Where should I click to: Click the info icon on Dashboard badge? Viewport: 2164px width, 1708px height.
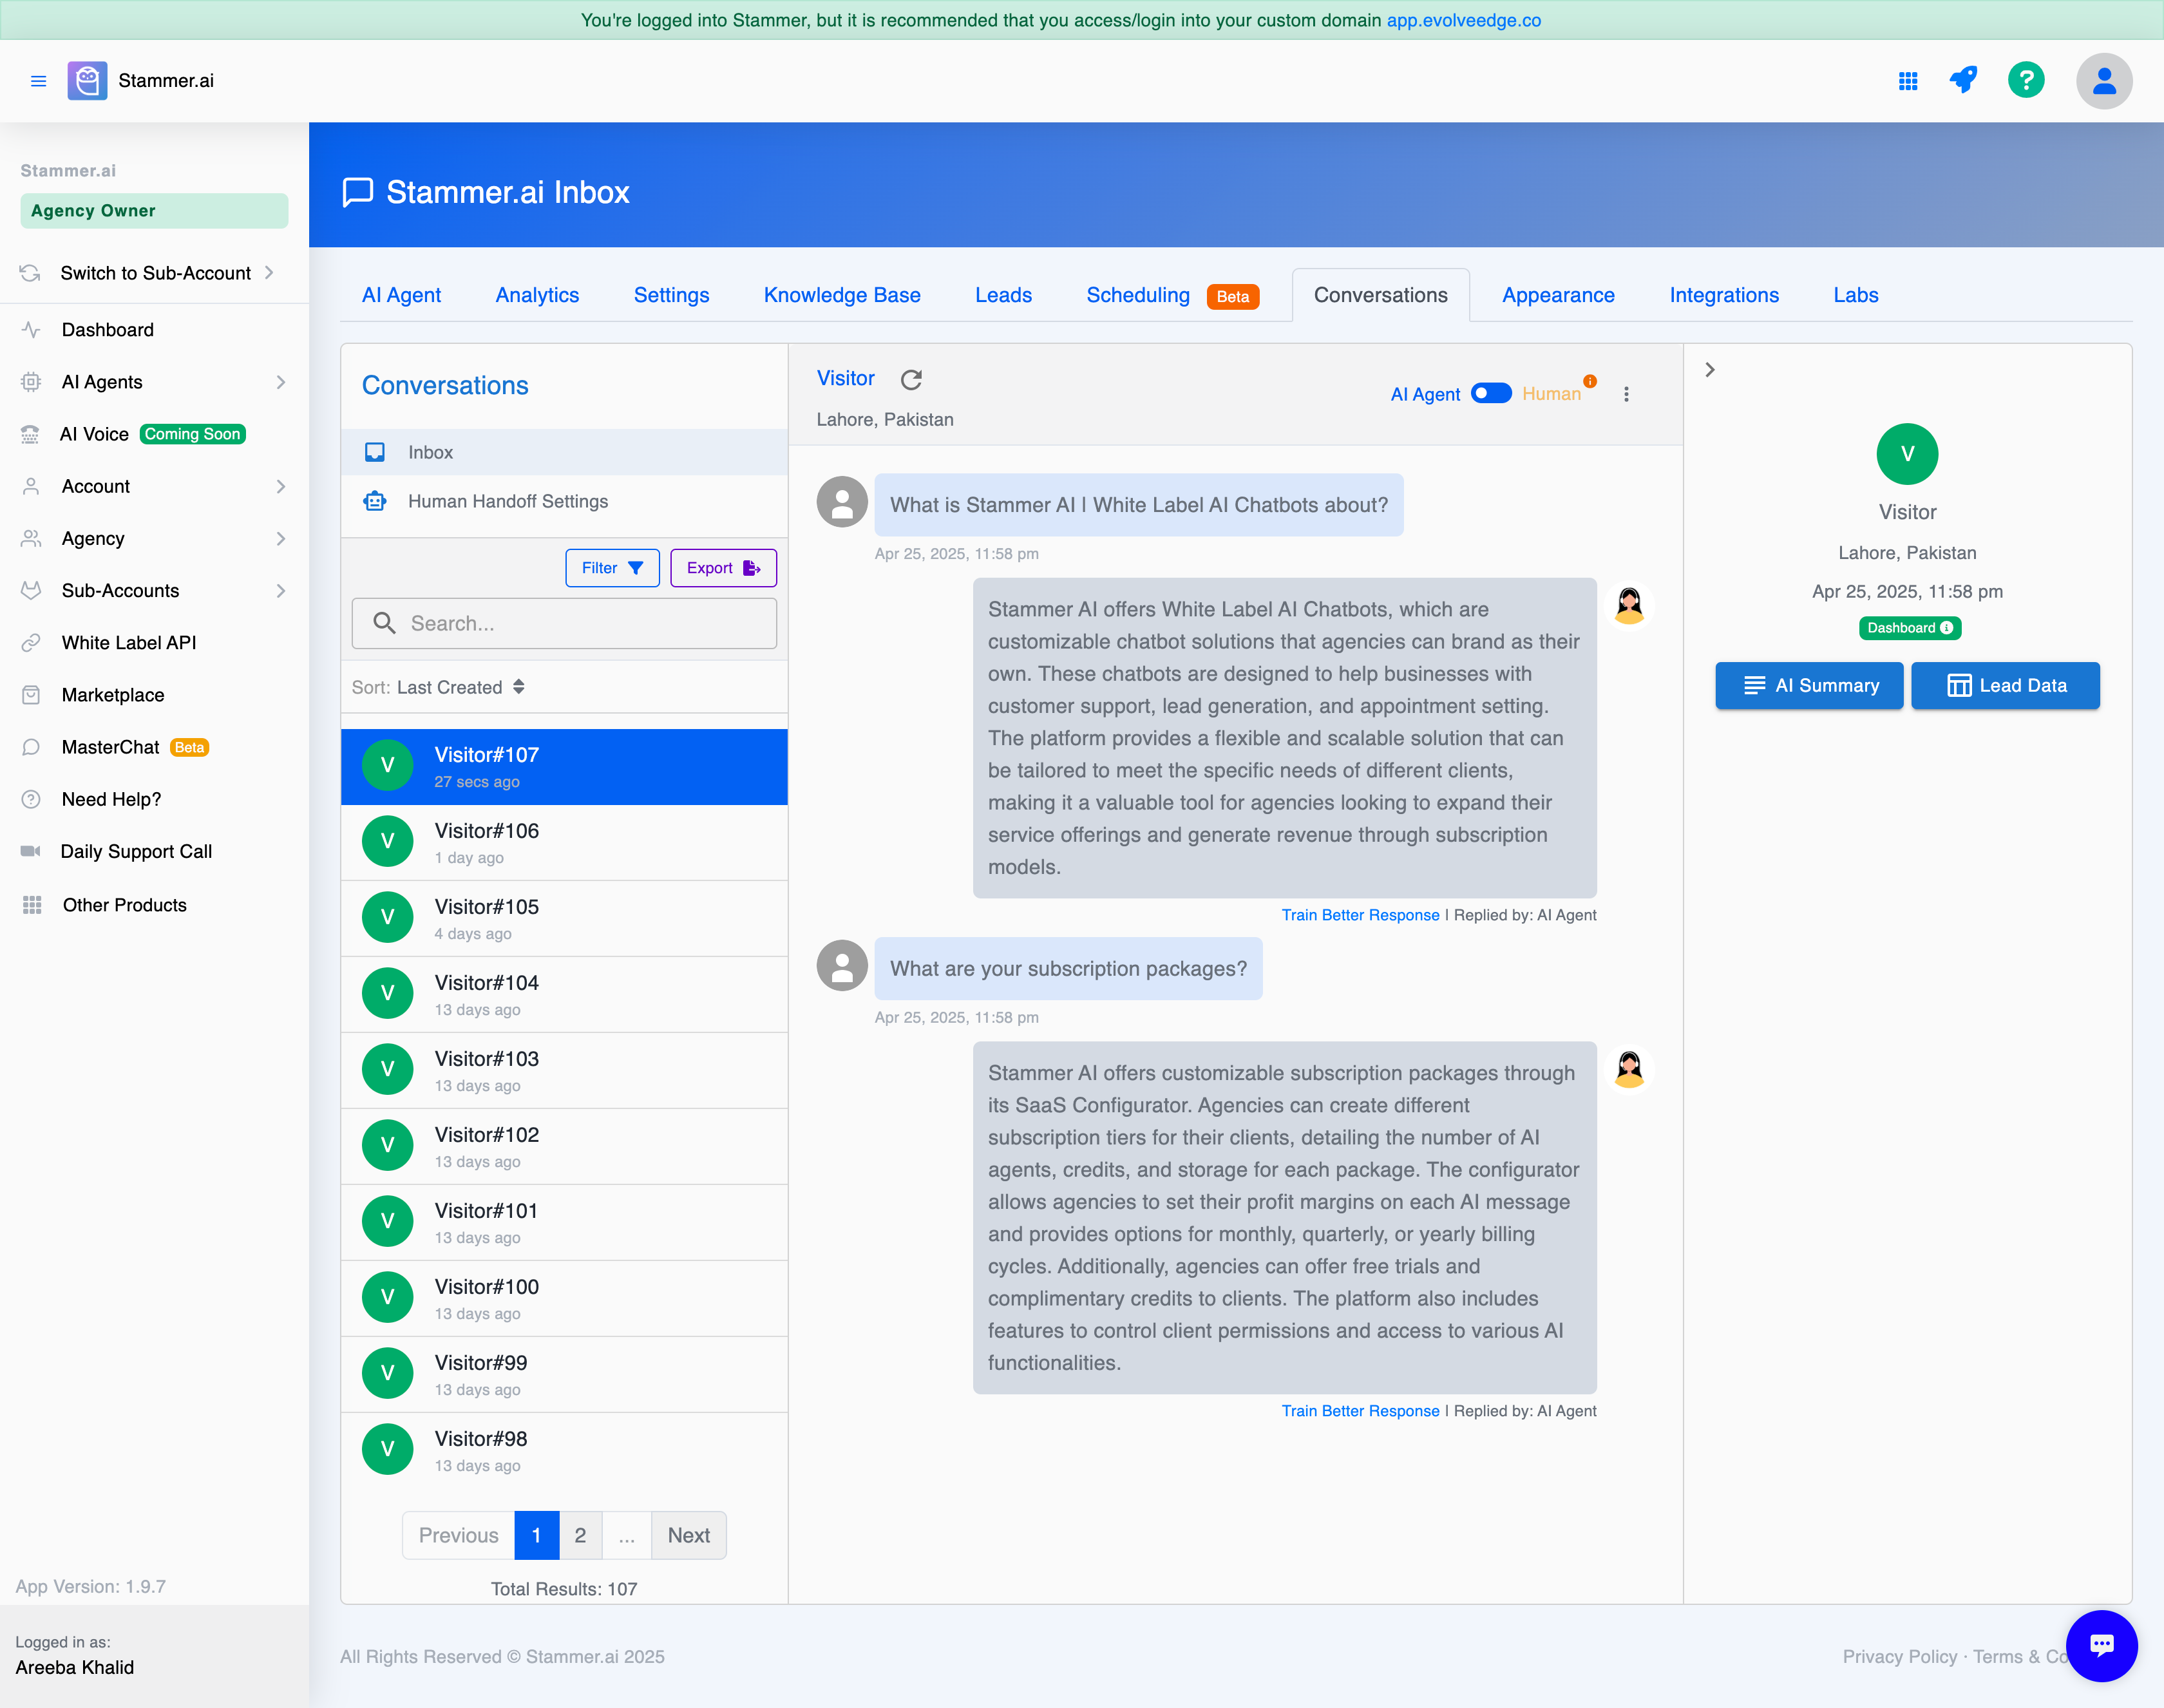point(1946,628)
